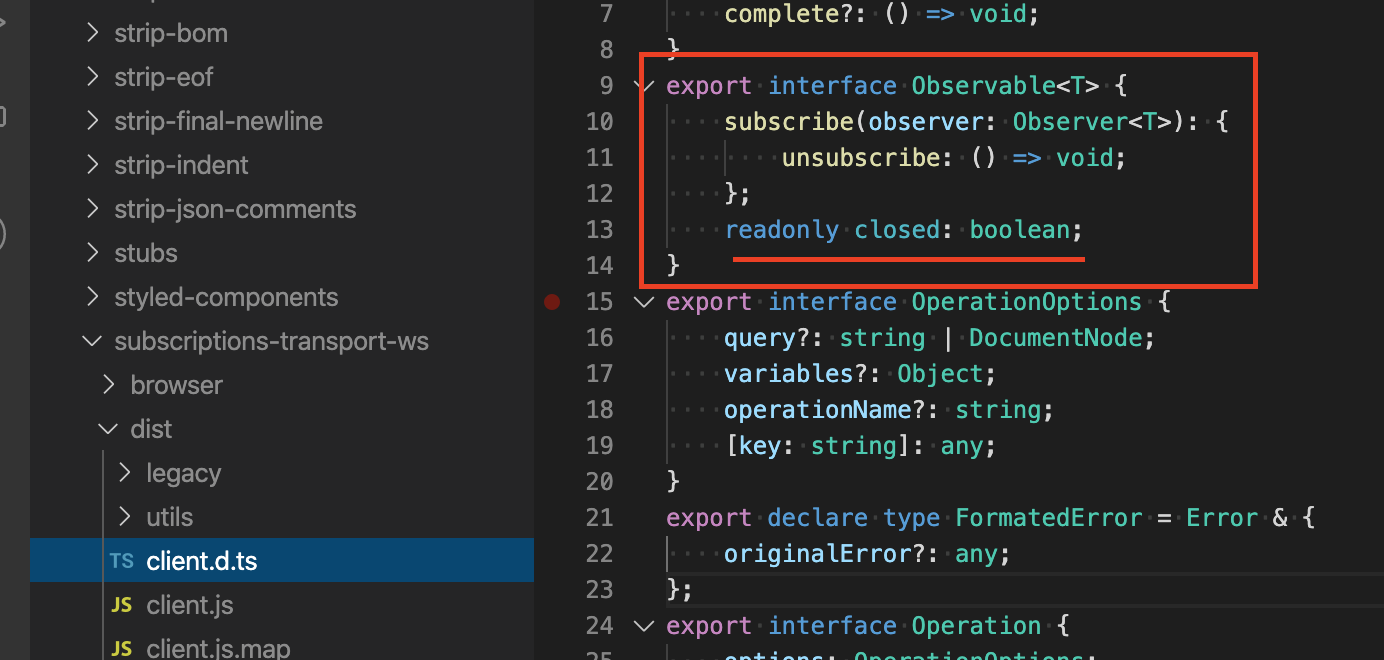1384x660 pixels.
Task: Click 'OperationOptions' on line 15
Action: click(x=1027, y=302)
